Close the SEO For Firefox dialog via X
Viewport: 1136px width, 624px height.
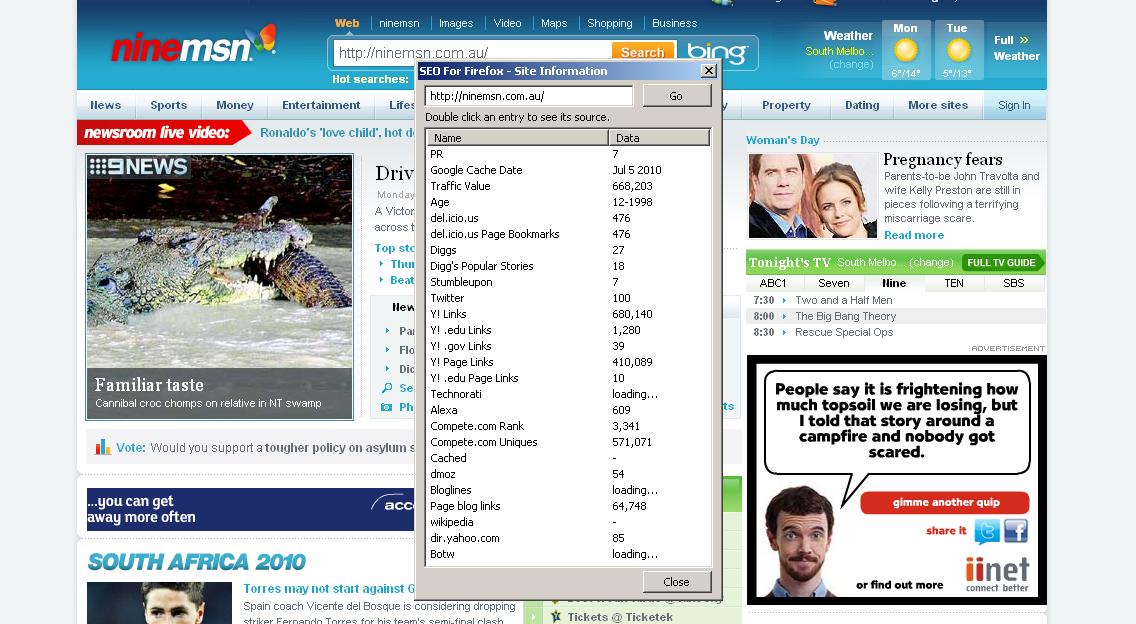[x=709, y=71]
